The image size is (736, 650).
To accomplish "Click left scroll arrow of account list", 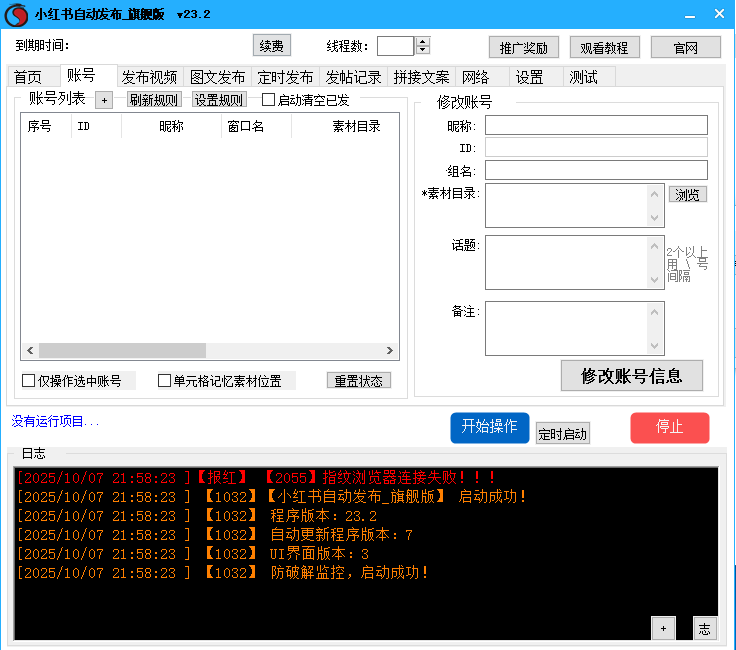I will [x=29, y=351].
